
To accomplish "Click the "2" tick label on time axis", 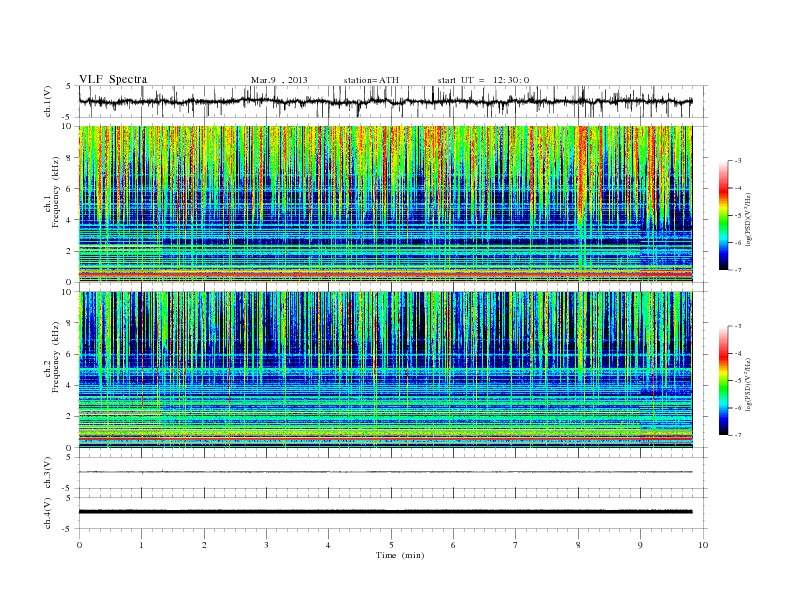I will pos(204,545).
